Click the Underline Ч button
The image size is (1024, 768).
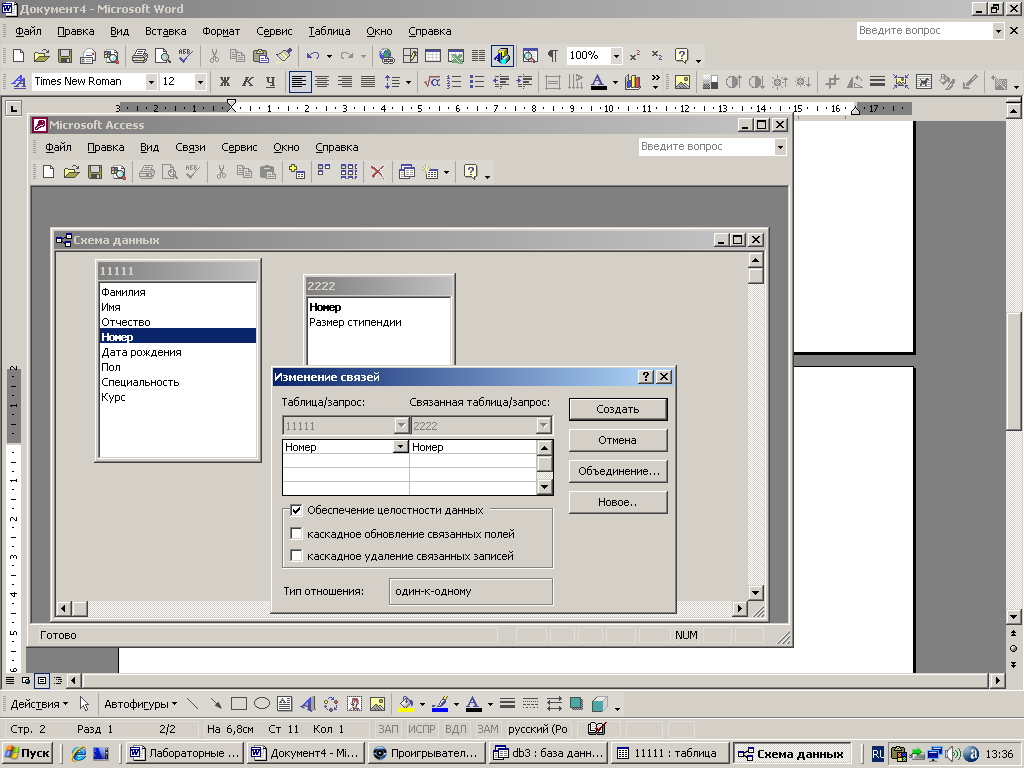point(270,82)
